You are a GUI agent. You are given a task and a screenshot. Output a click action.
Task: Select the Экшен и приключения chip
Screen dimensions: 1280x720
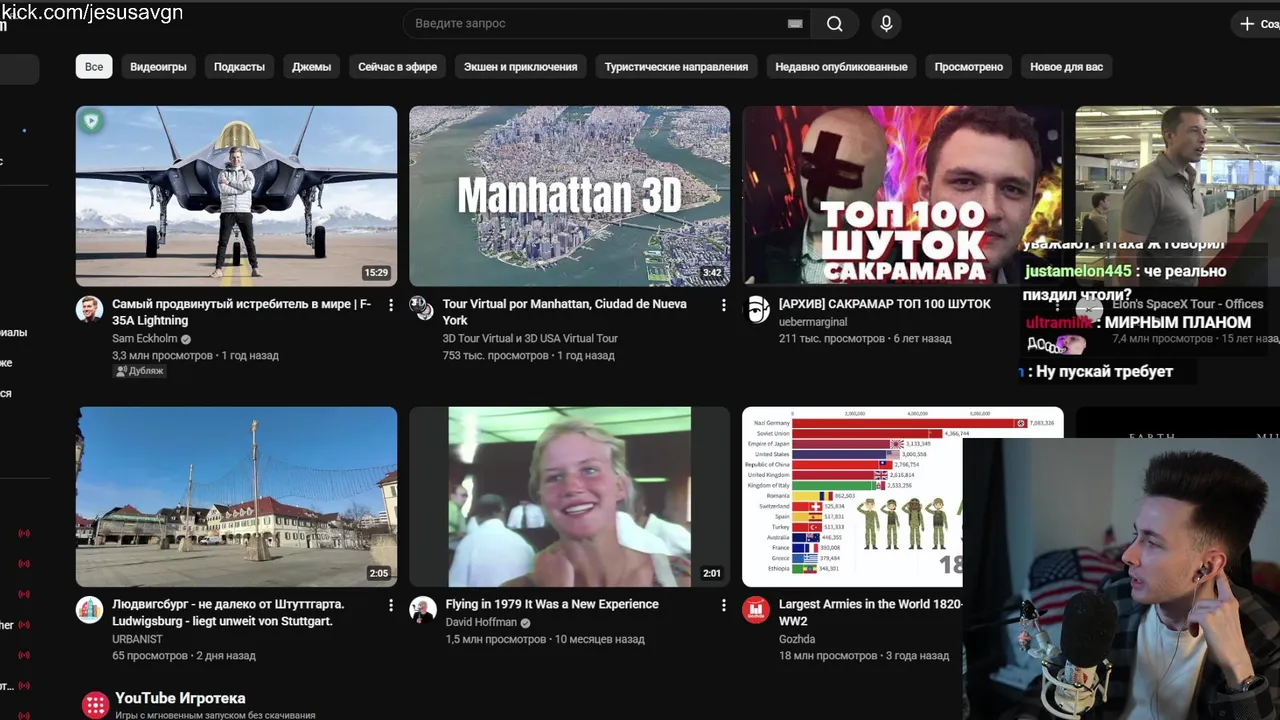click(x=520, y=67)
